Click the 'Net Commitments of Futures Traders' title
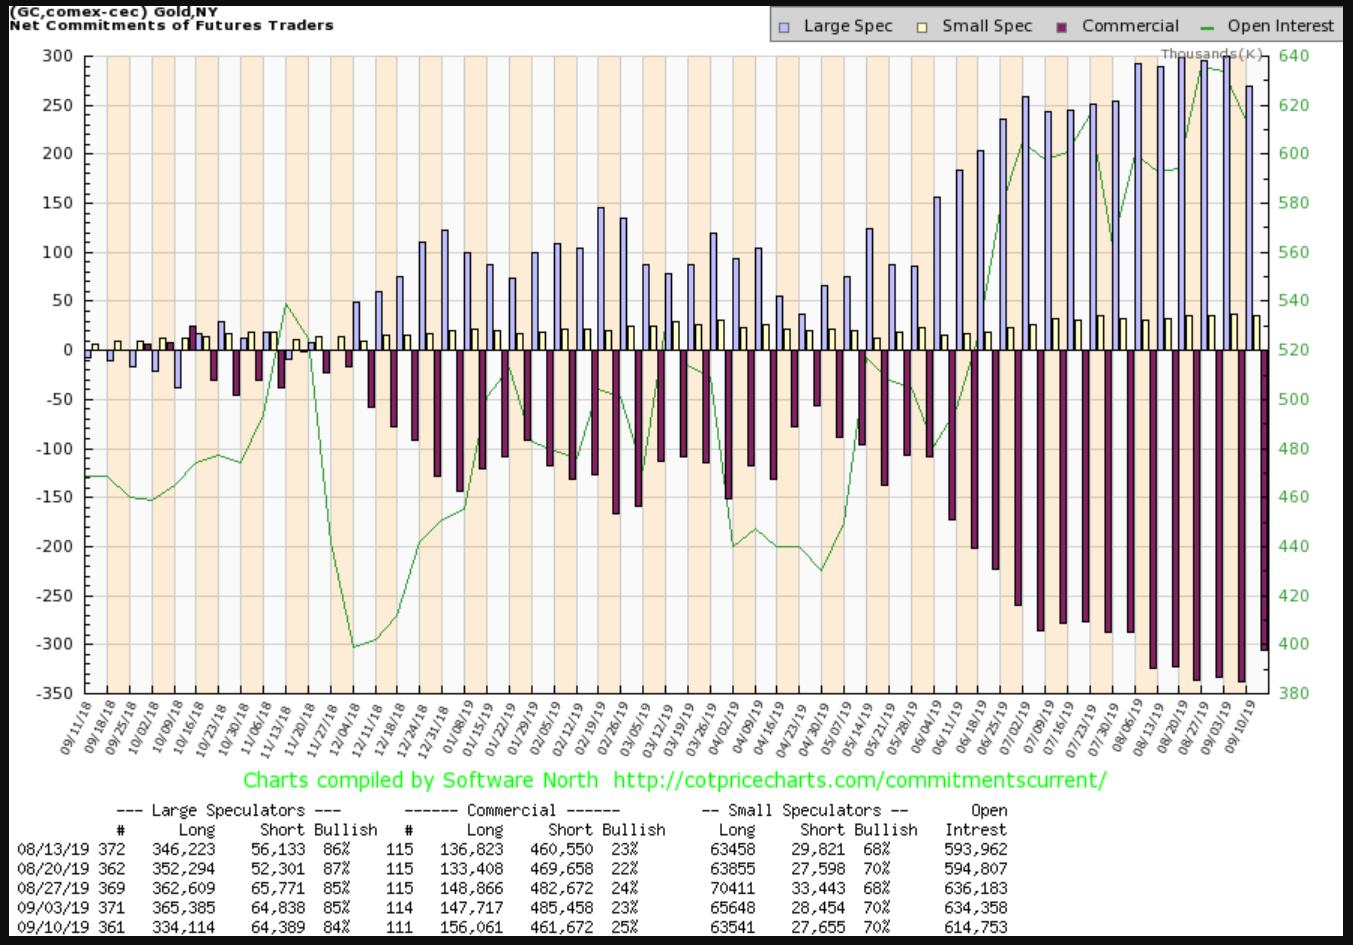Screen dimensions: 1353x945 pos(171,25)
